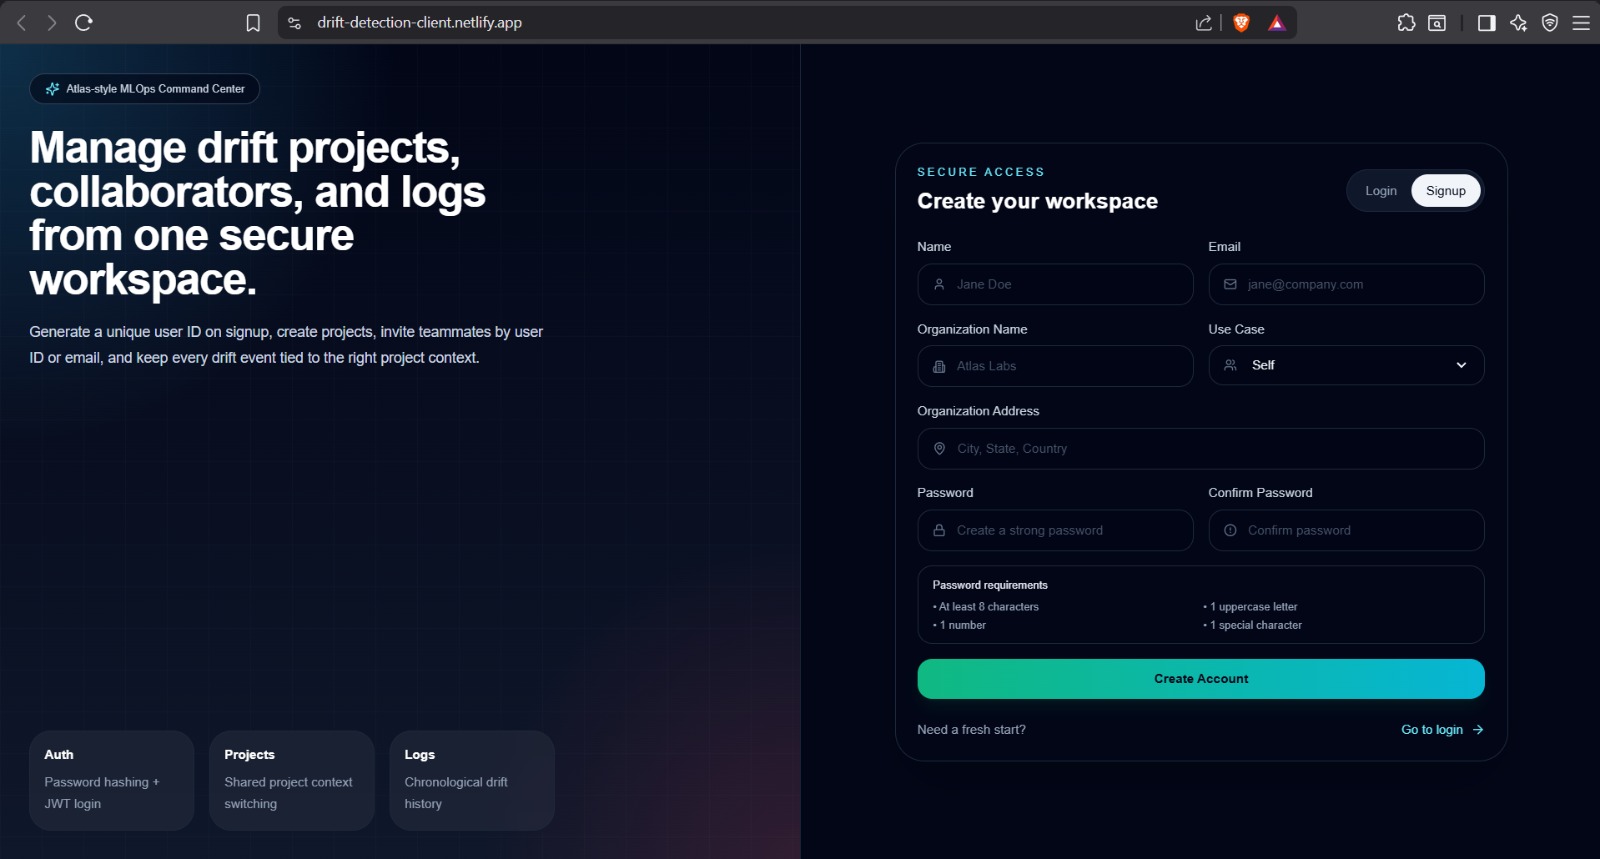Click into the Email field
1600x859 pixels.
click(1346, 284)
